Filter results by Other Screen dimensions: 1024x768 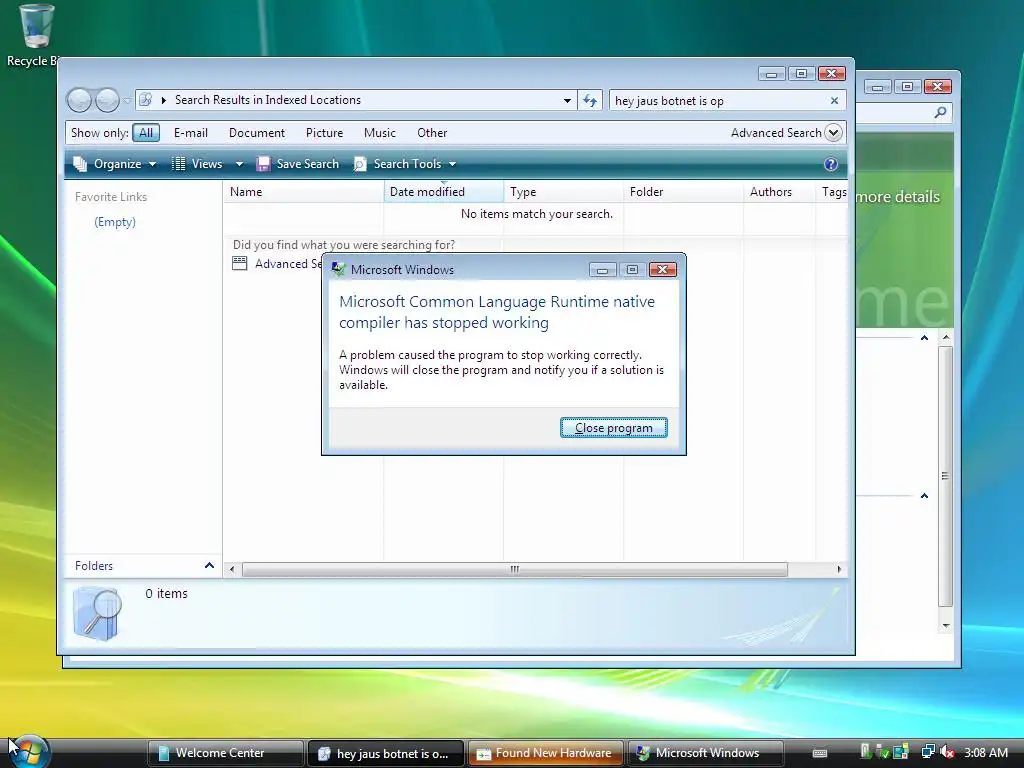click(432, 133)
